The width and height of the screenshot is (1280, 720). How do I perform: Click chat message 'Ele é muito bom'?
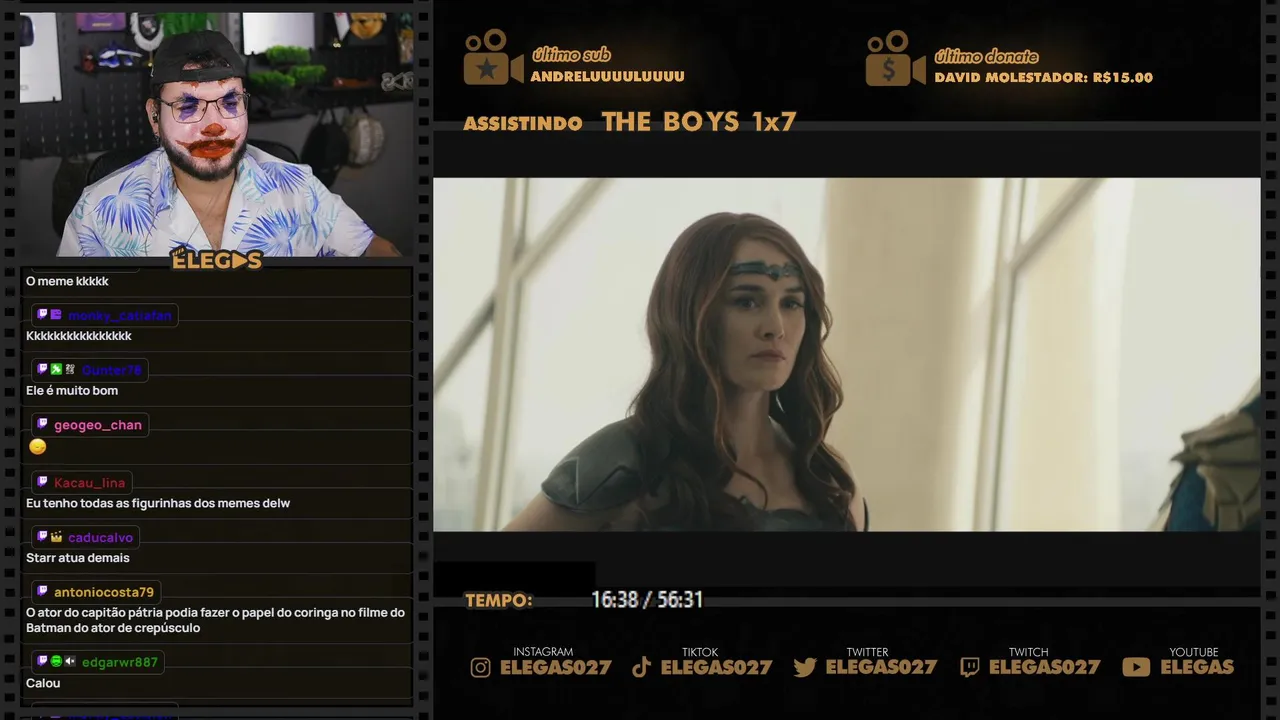point(72,391)
